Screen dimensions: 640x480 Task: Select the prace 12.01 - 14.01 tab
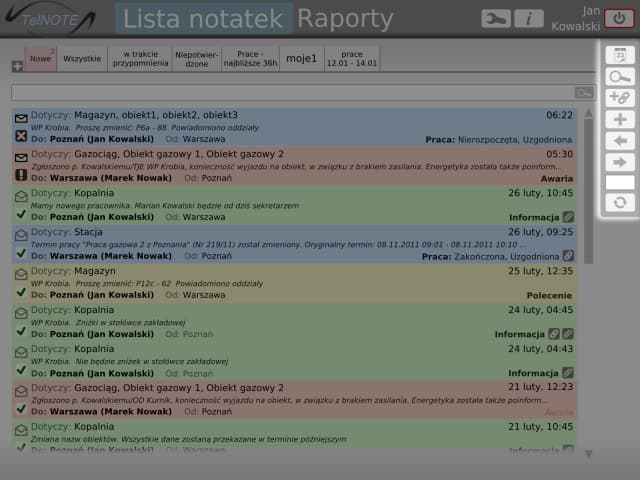click(352, 59)
